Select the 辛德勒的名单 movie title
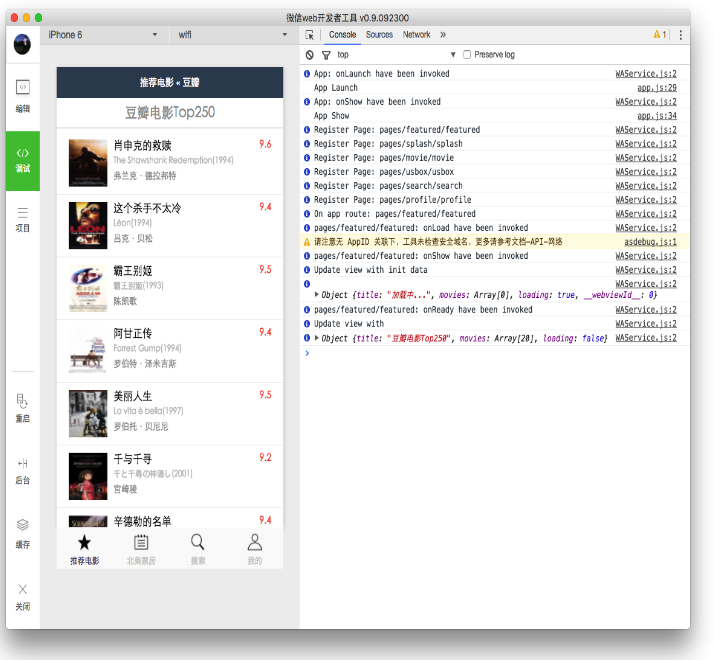Image resolution: width=715 pixels, height=660 pixels. point(142,521)
